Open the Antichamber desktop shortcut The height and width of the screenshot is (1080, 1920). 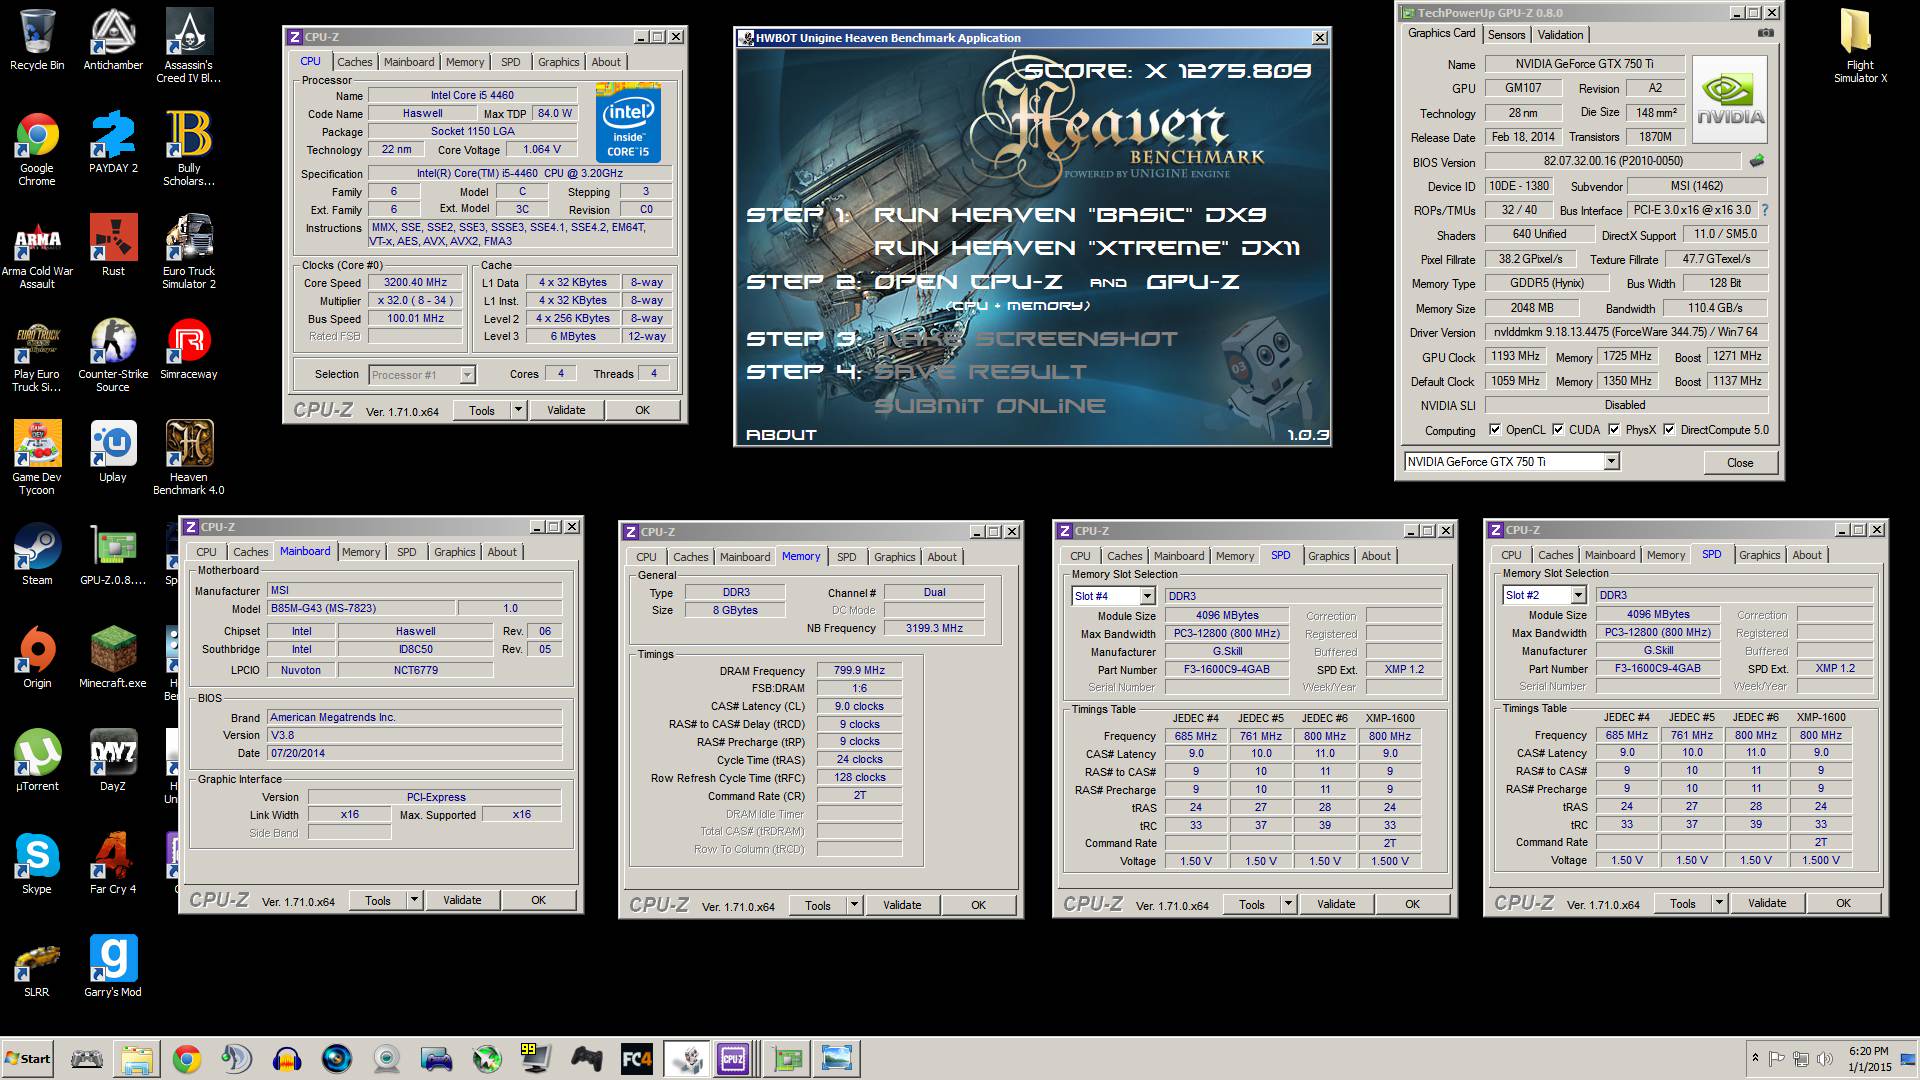click(113, 40)
